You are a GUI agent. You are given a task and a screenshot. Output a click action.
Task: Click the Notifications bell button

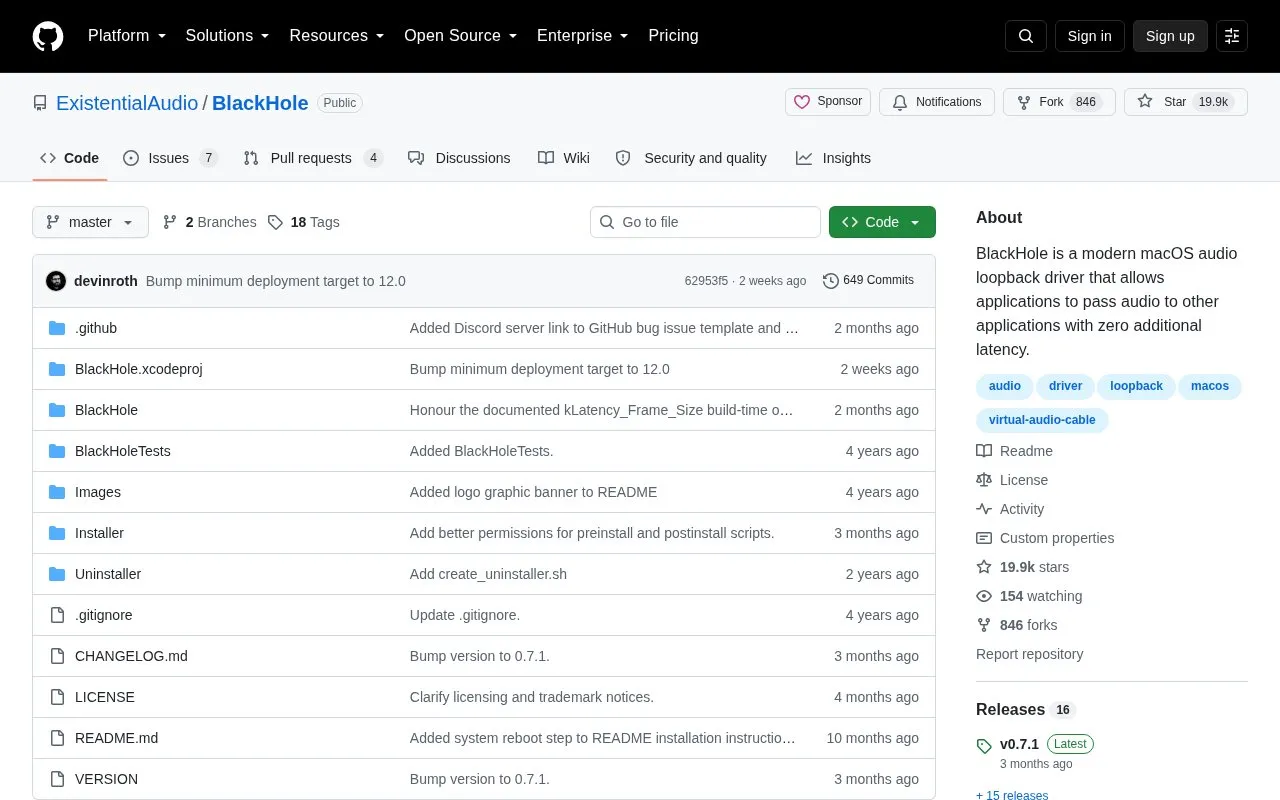(x=937, y=102)
